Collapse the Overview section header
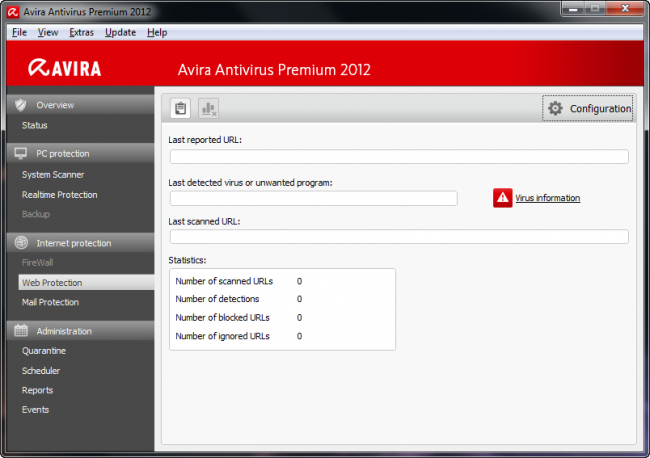This screenshot has width=650, height=458. 80,105
